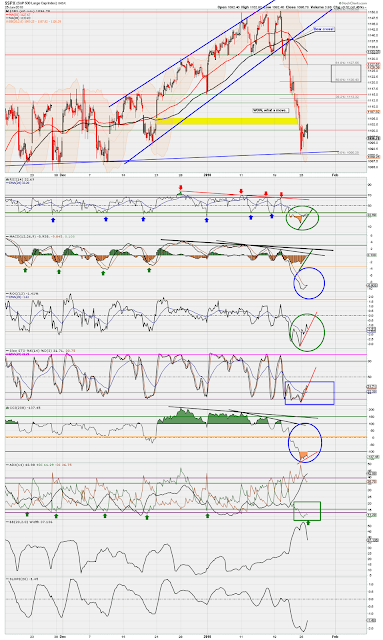Click the Open High Low Close quote line

pos(292,7)
